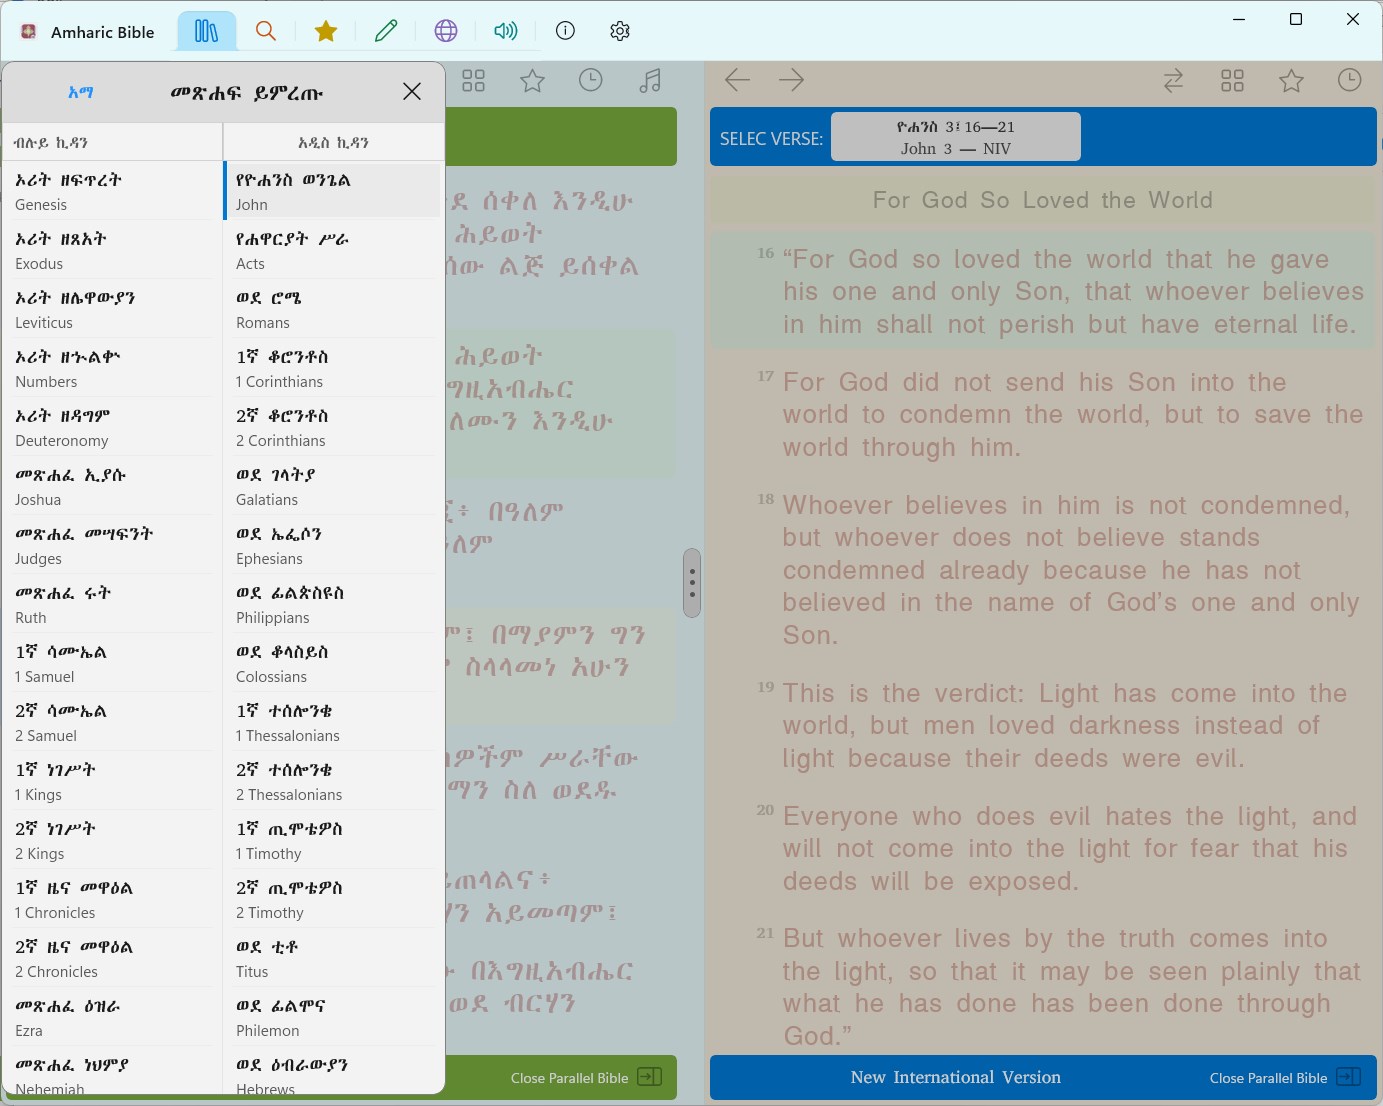Choose 2 Timothy in the book list
This screenshot has width=1383, height=1106.
tap(333, 899)
